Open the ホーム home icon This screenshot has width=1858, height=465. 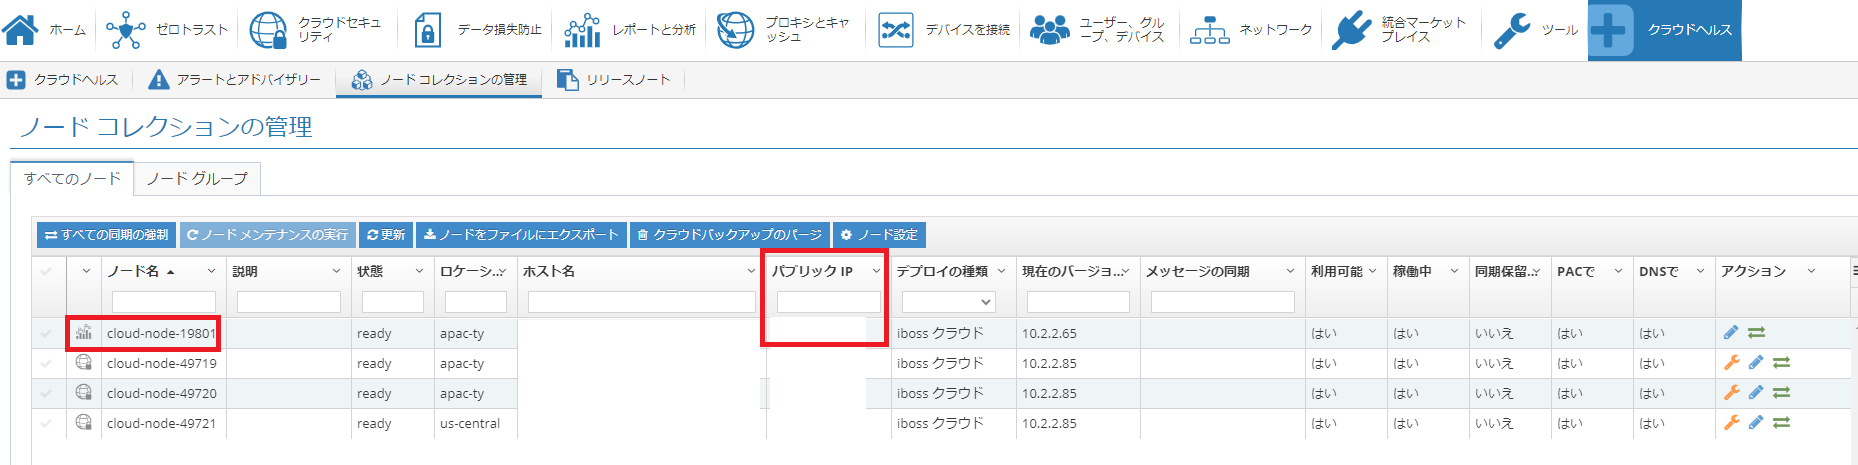[x=20, y=30]
